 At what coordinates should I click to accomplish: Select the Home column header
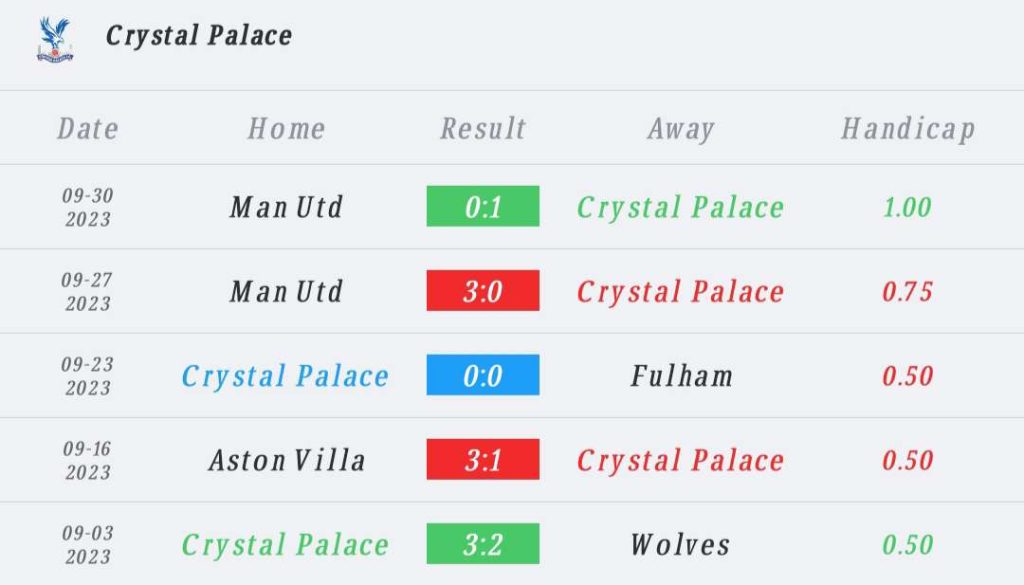286,129
